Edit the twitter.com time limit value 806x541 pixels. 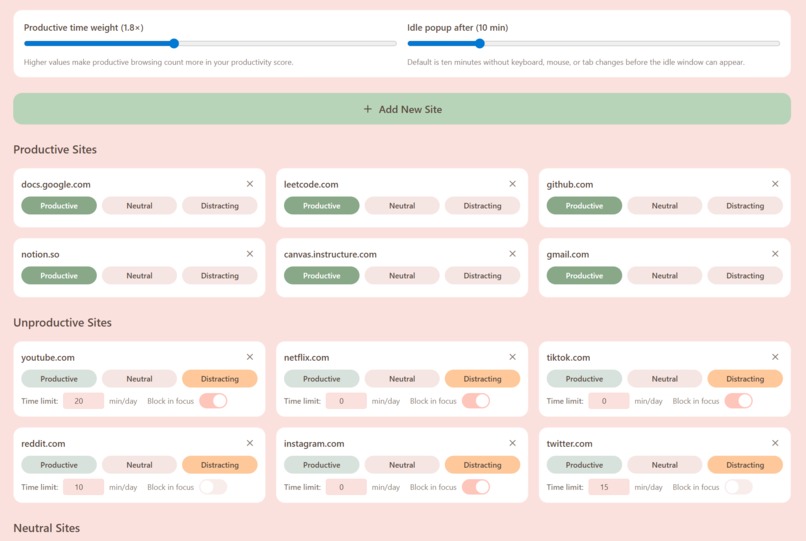pyautogui.click(x=609, y=488)
